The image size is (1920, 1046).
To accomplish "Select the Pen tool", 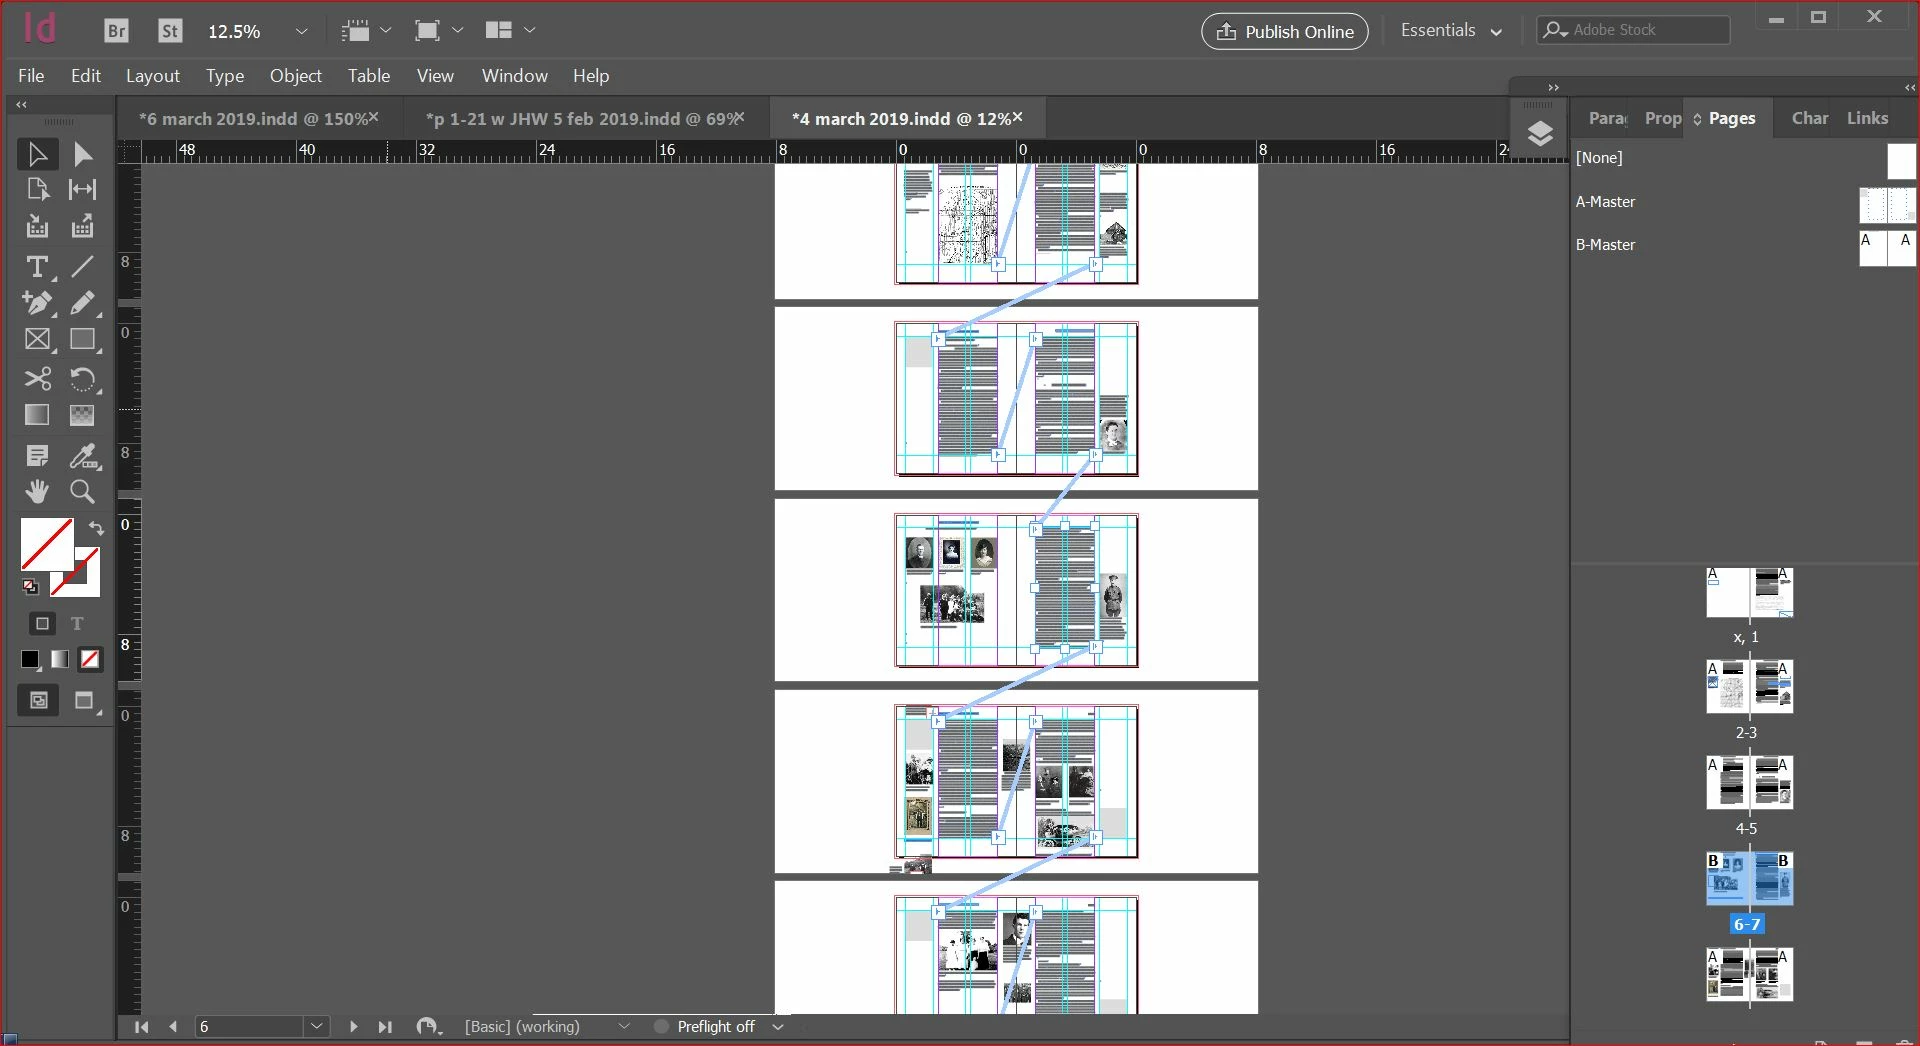I will click(x=37, y=303).
